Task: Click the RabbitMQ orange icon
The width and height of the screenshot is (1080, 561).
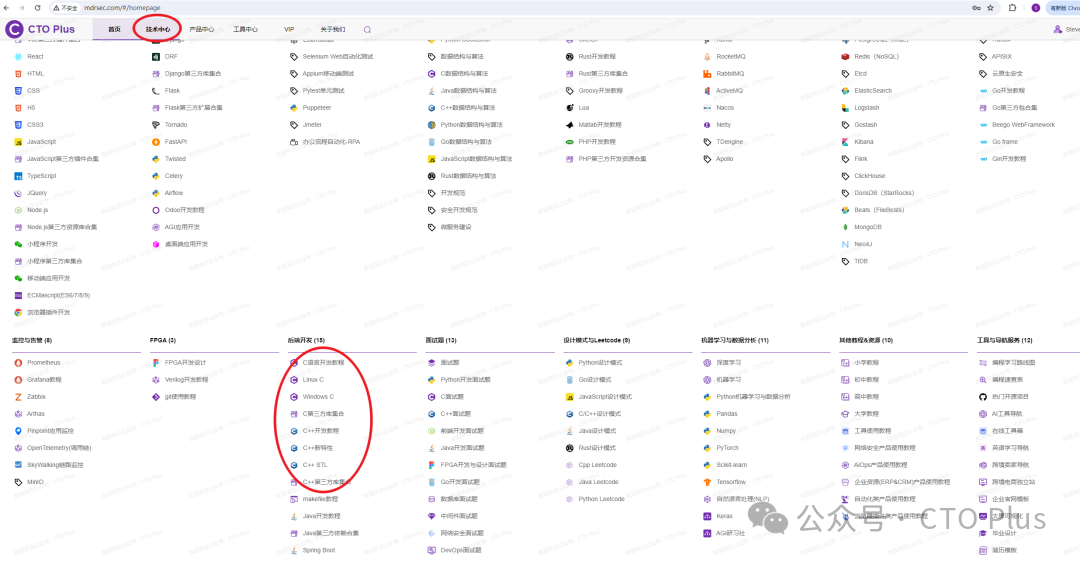Action: [x=707, y=74]
